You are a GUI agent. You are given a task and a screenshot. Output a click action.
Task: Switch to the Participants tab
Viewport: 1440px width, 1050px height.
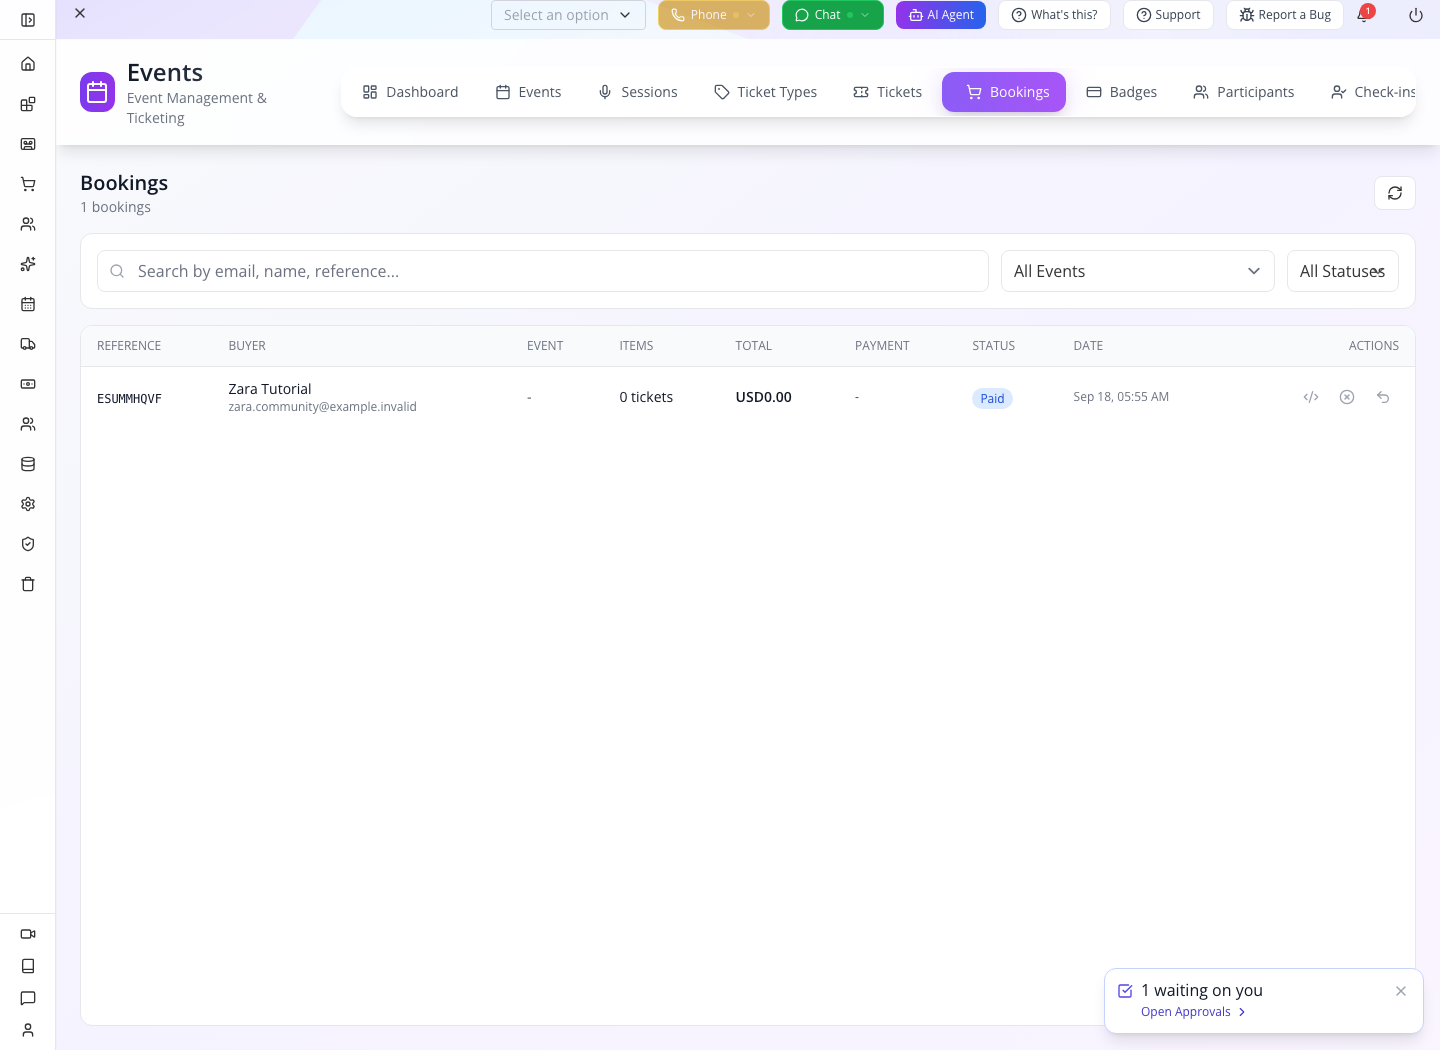[1243, 92]
